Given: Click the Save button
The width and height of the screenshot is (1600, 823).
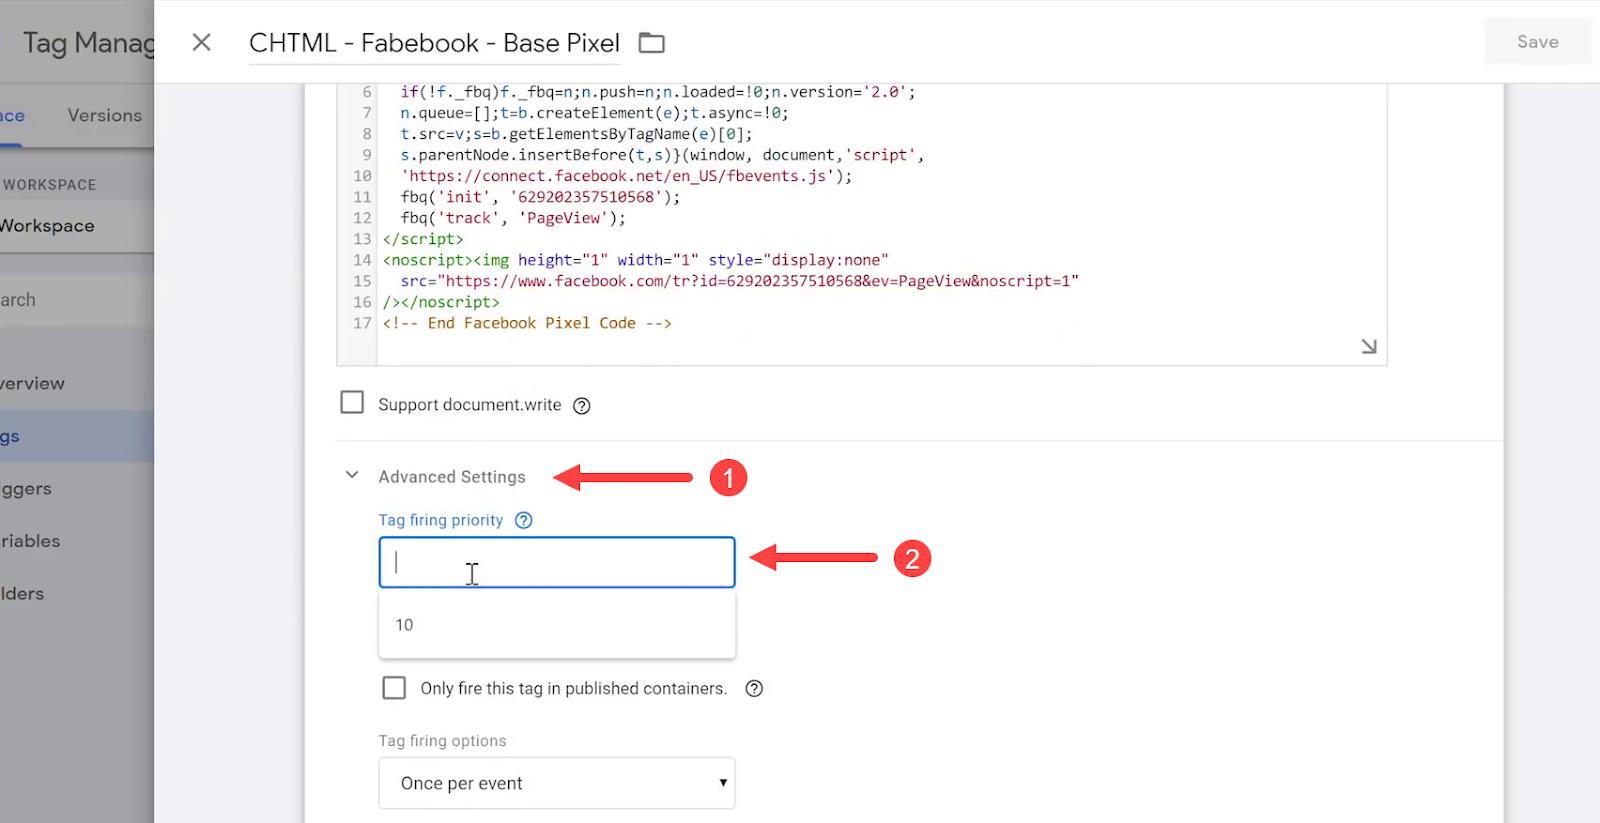Looking at the screenshot, I should 1537,42.
